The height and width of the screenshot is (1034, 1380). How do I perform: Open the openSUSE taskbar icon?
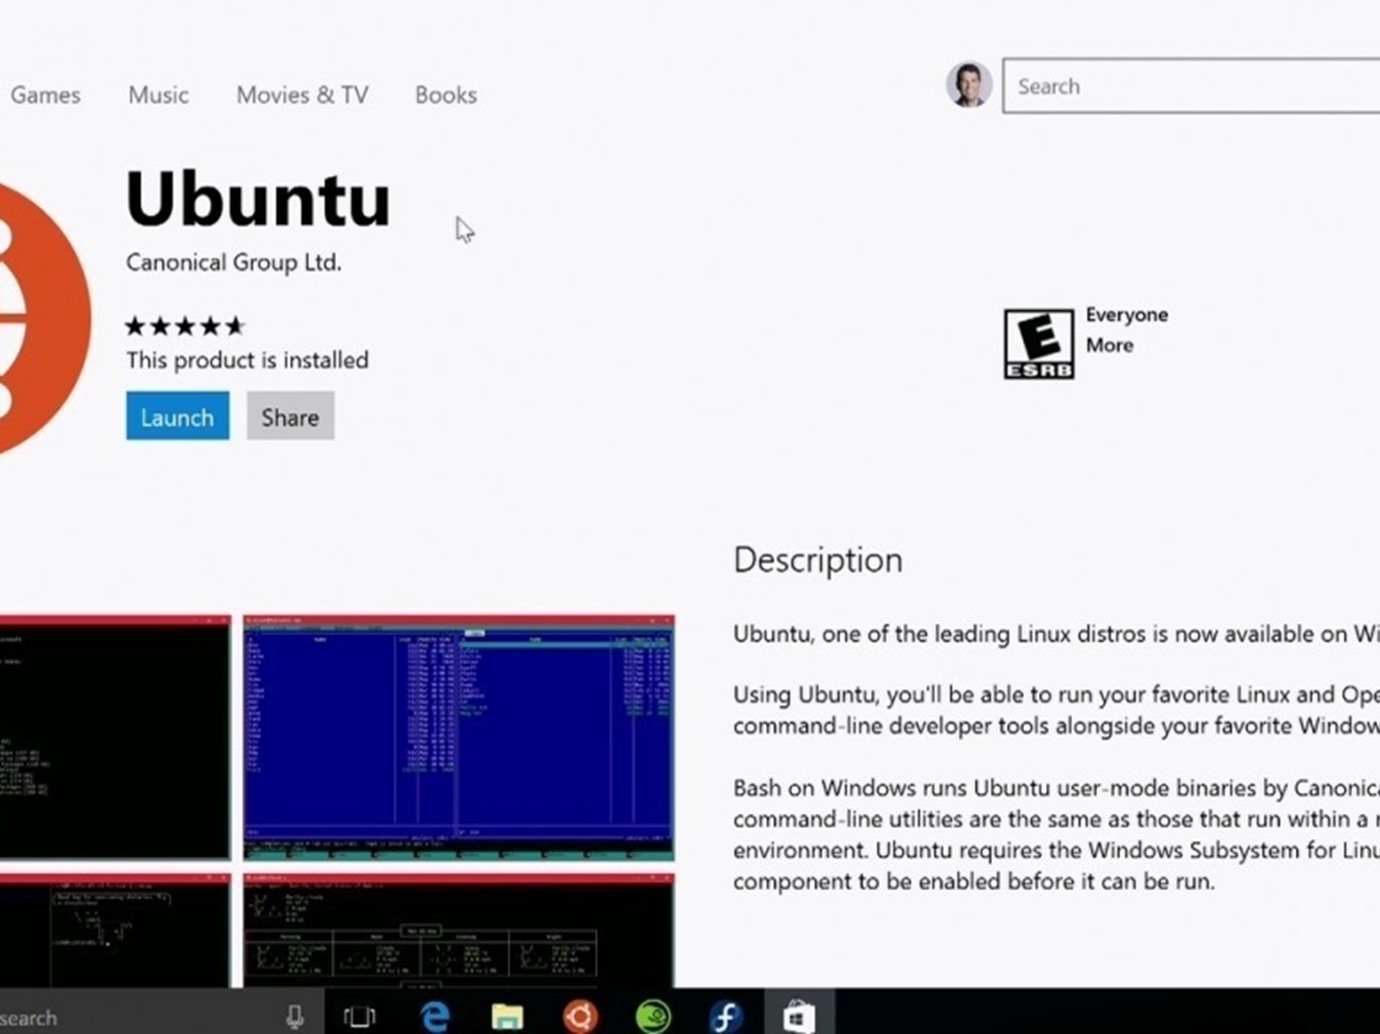[653, 1017]
